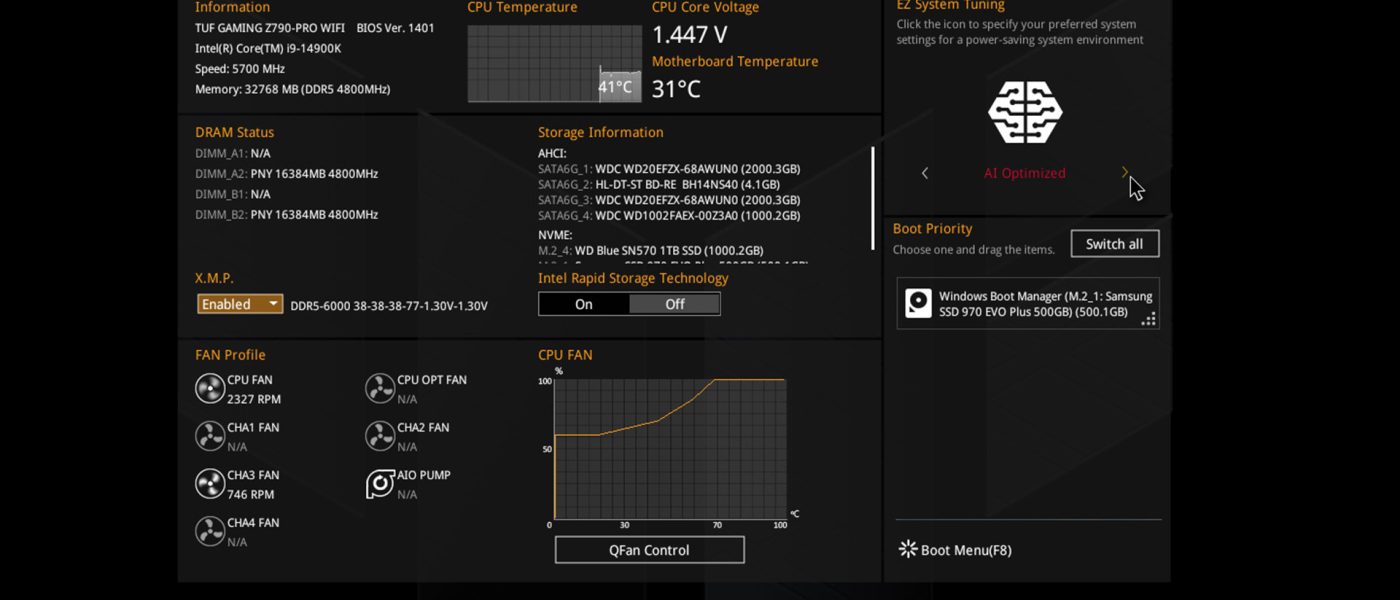Click the M.2_4 WD Blue SN570 entry
The width and height of the screenshot is (1400, 600).
point(651,250)
